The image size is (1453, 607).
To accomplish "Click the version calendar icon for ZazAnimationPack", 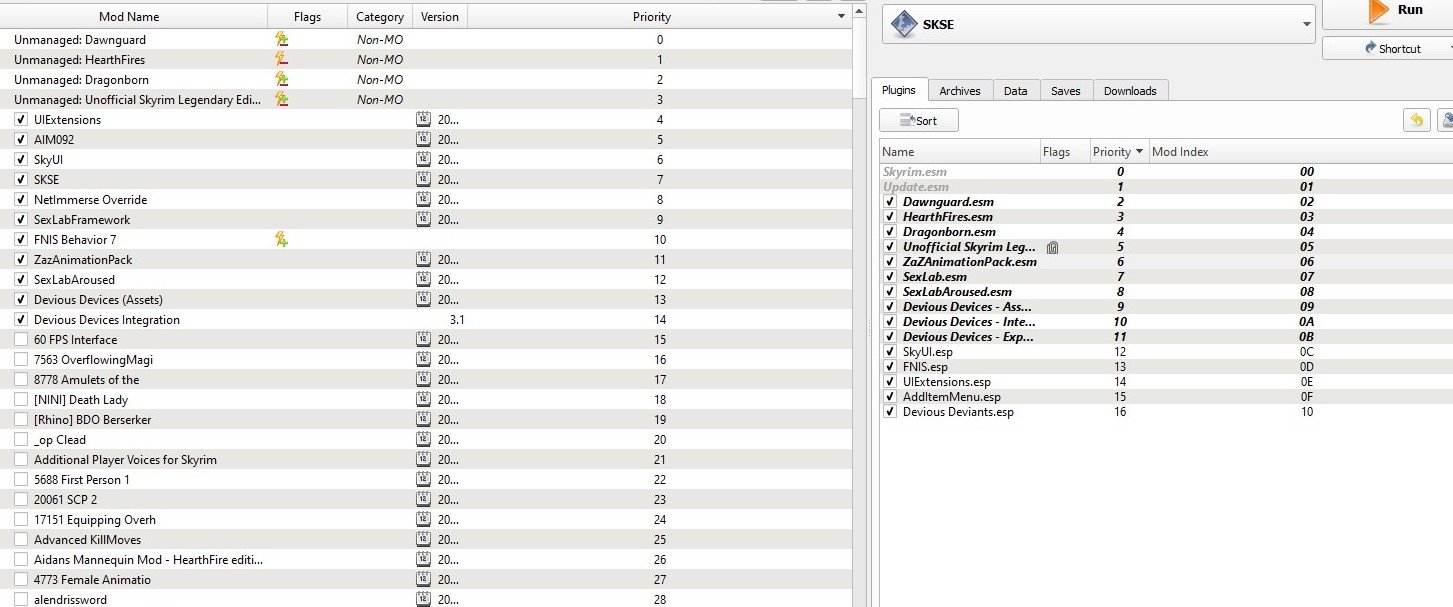I will [x=423, y=259].
